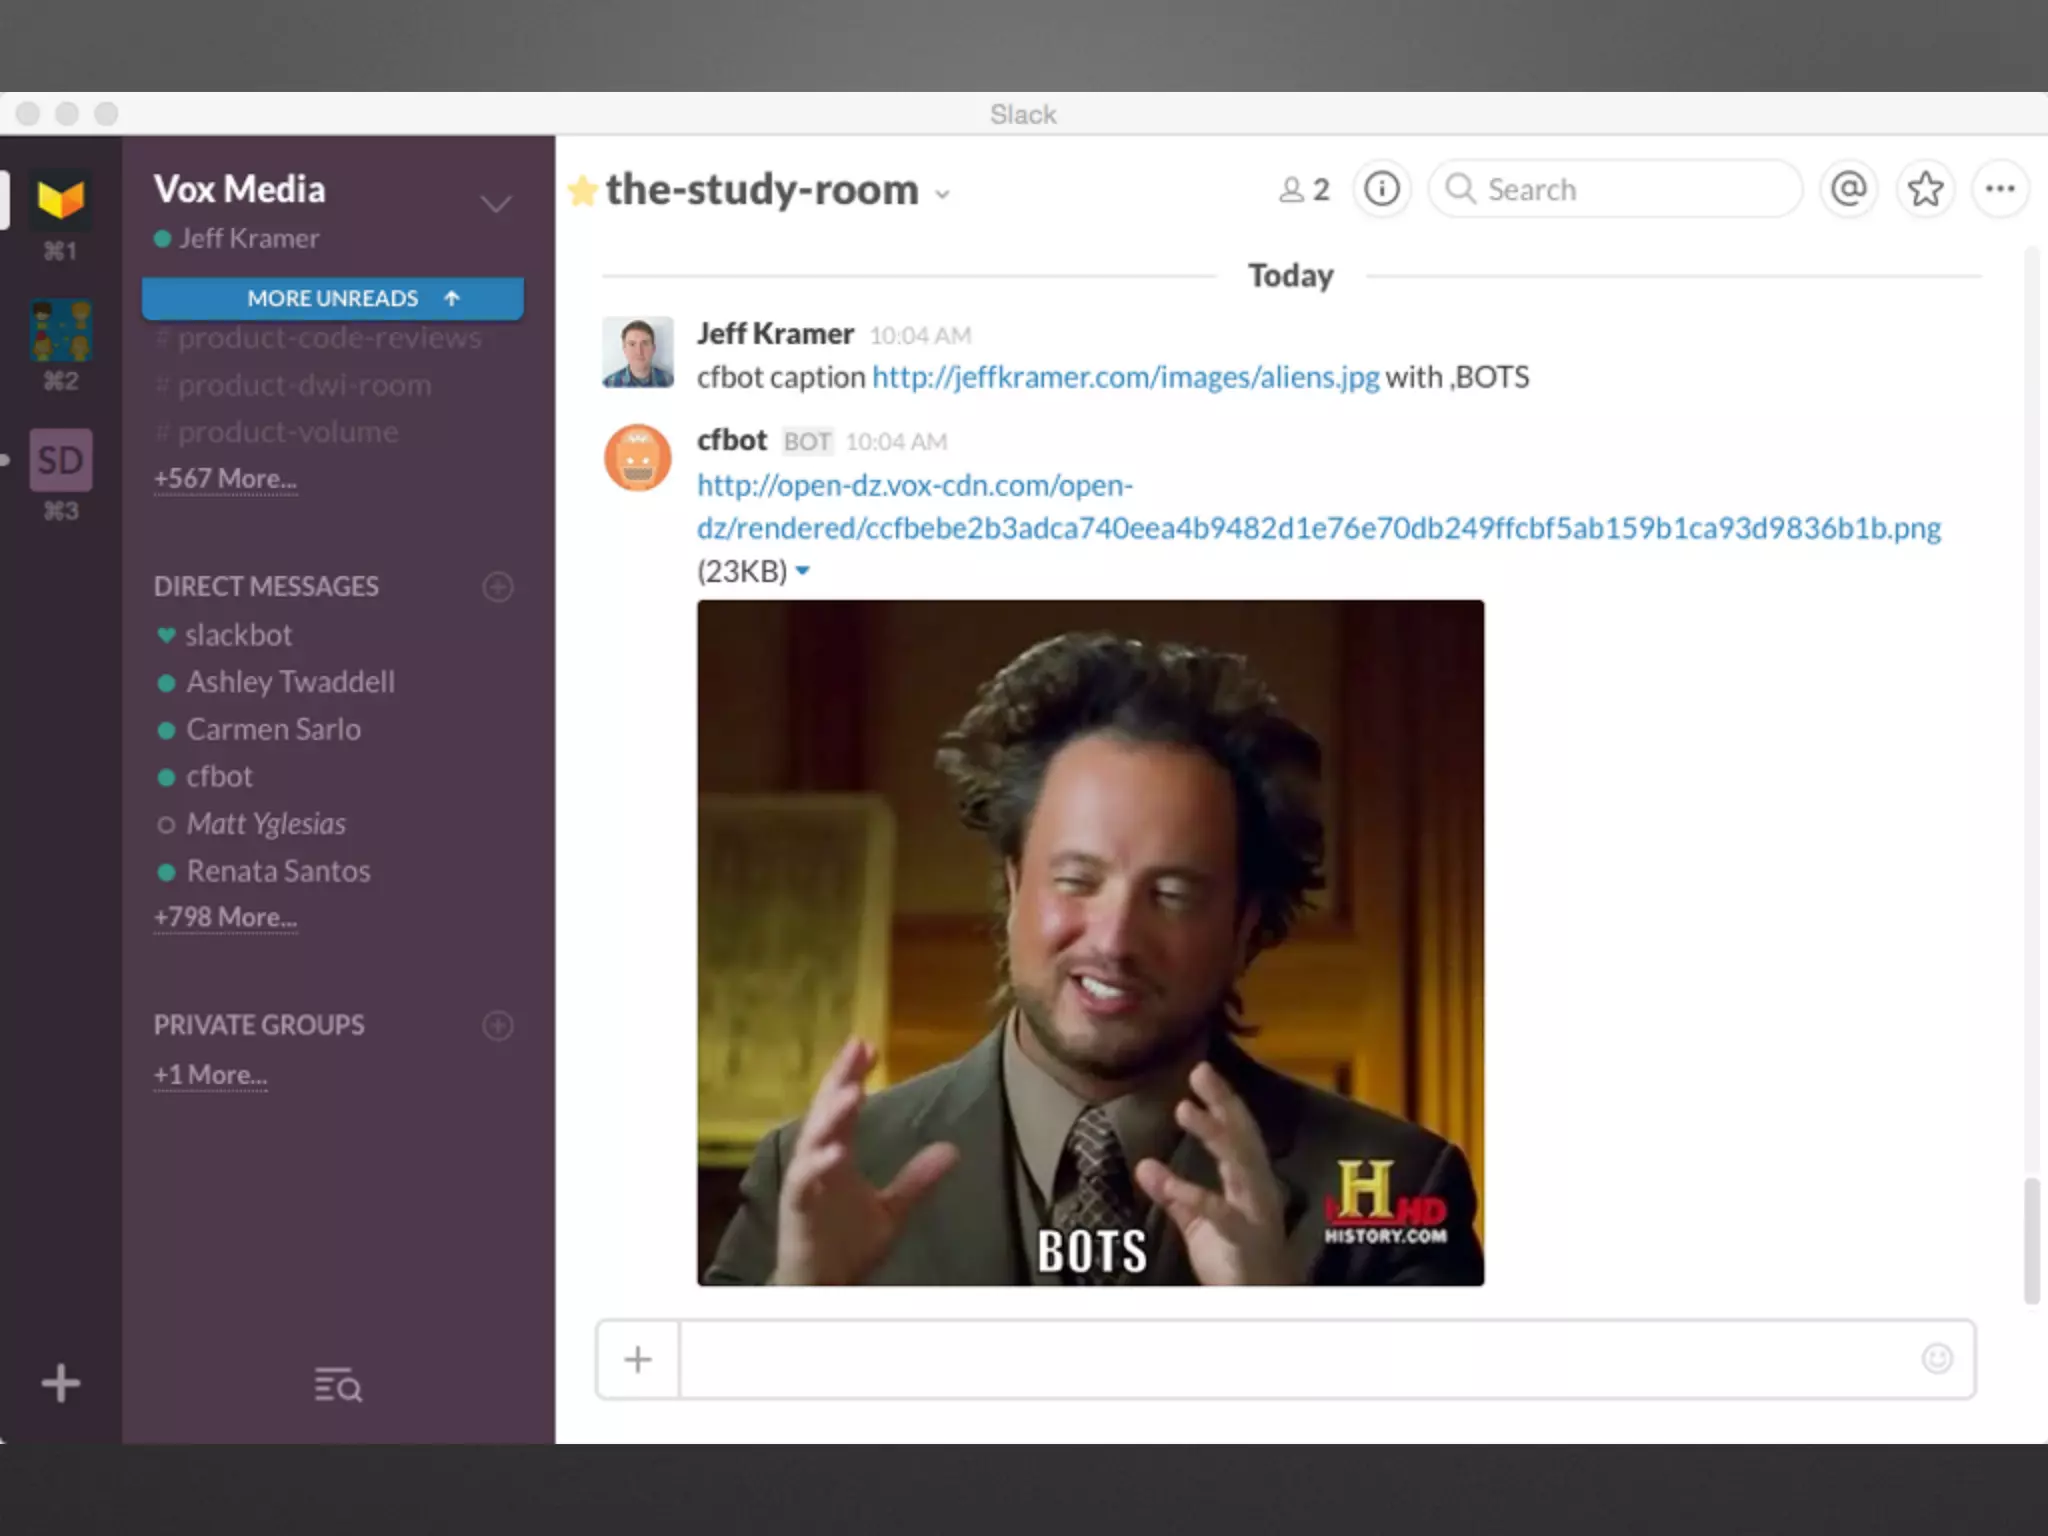Show starred items icon
The height and width of the screenshot is (1536, 2048).
tap(1925, 189)
